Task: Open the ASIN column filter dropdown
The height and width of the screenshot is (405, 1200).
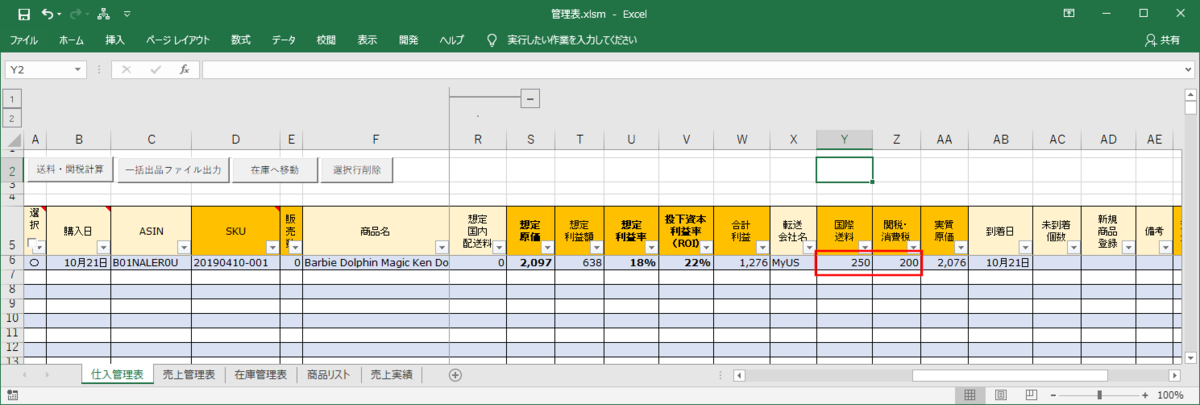Action: tap(182, 246)
